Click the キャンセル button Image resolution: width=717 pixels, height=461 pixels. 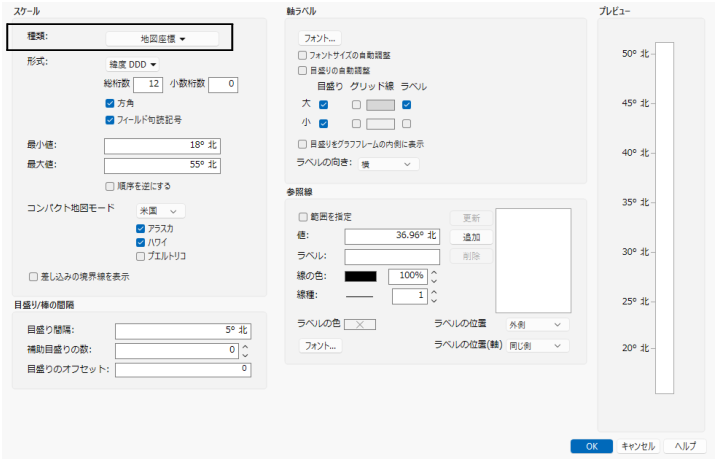point(638,446)
